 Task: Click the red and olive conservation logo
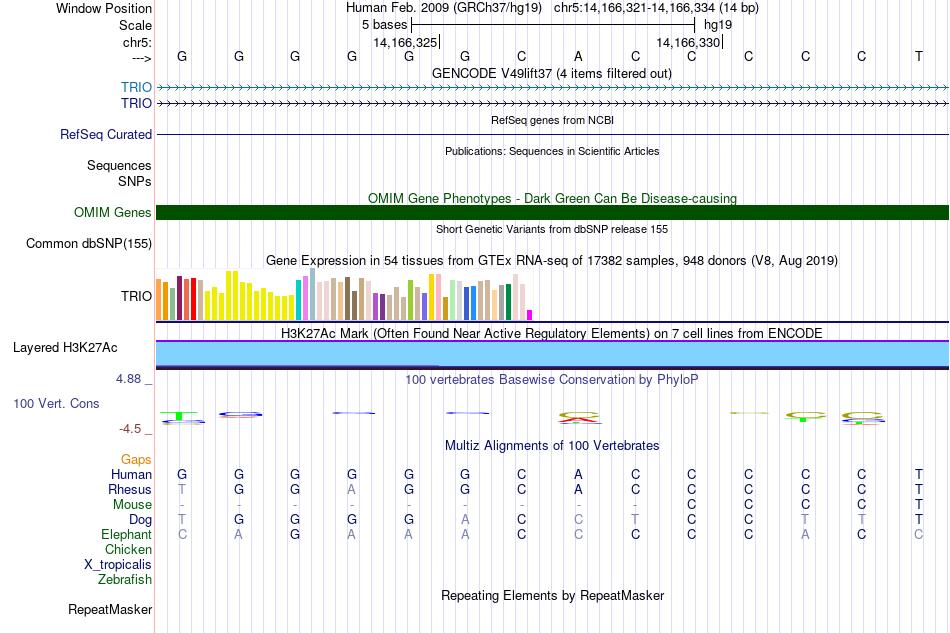[x=579, y=417]
